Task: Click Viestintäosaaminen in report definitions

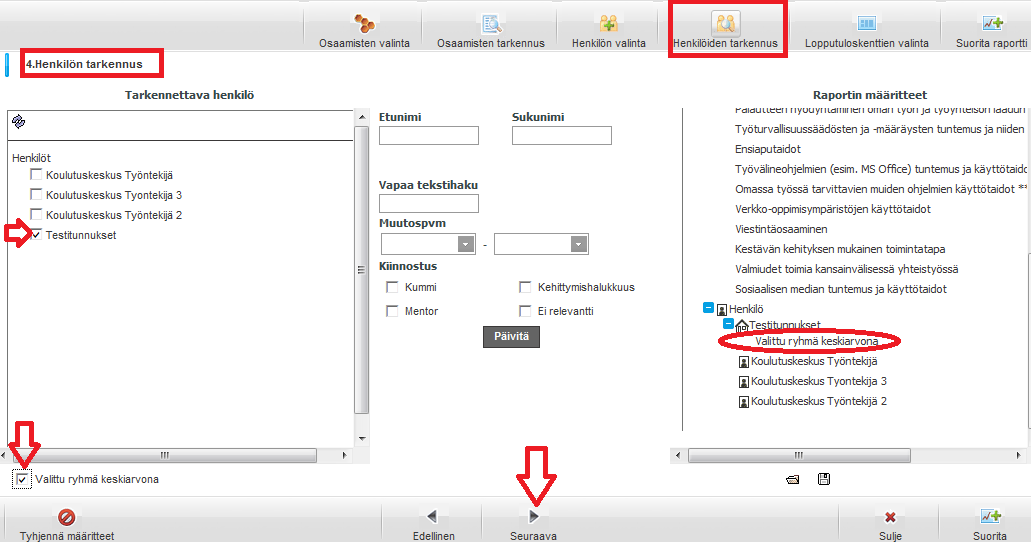Action: click(781, 229)
